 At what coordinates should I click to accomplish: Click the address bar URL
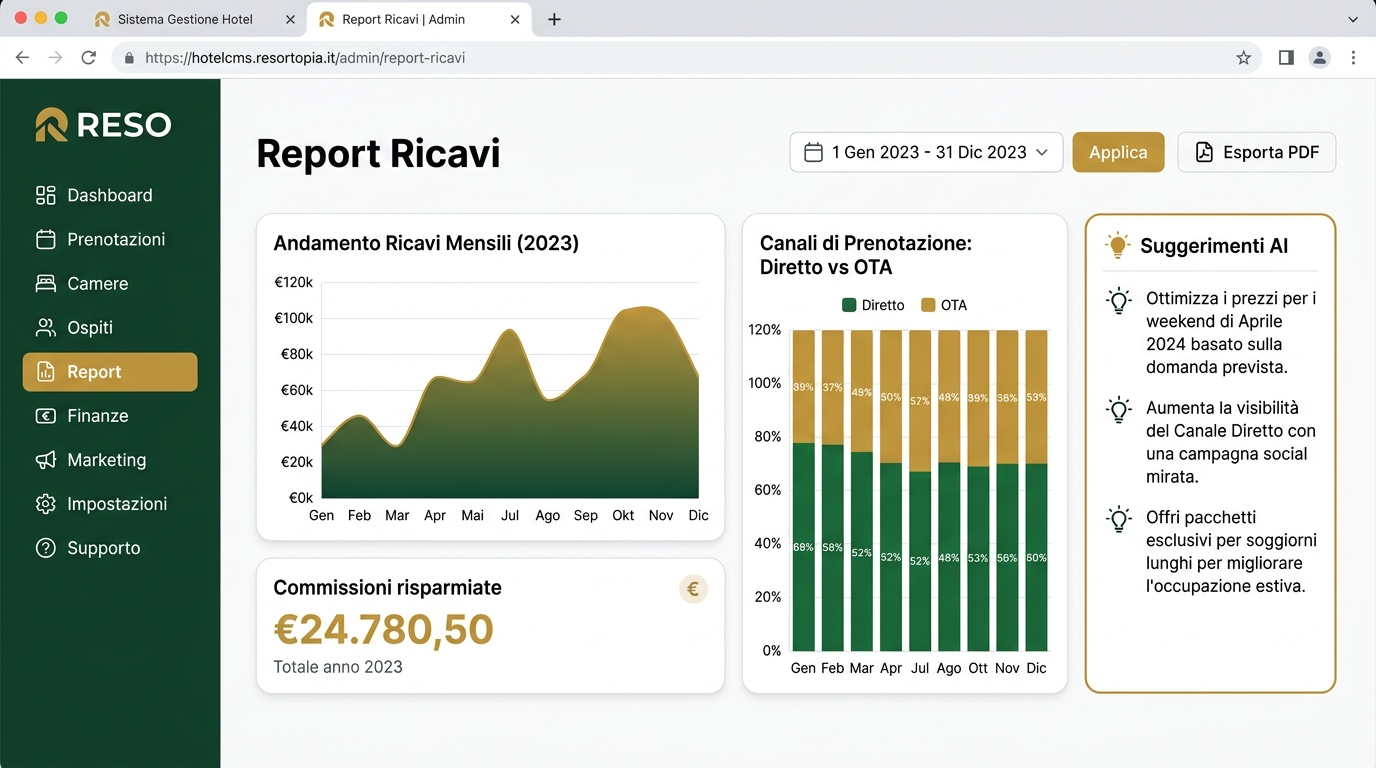[x=305, y=58]
